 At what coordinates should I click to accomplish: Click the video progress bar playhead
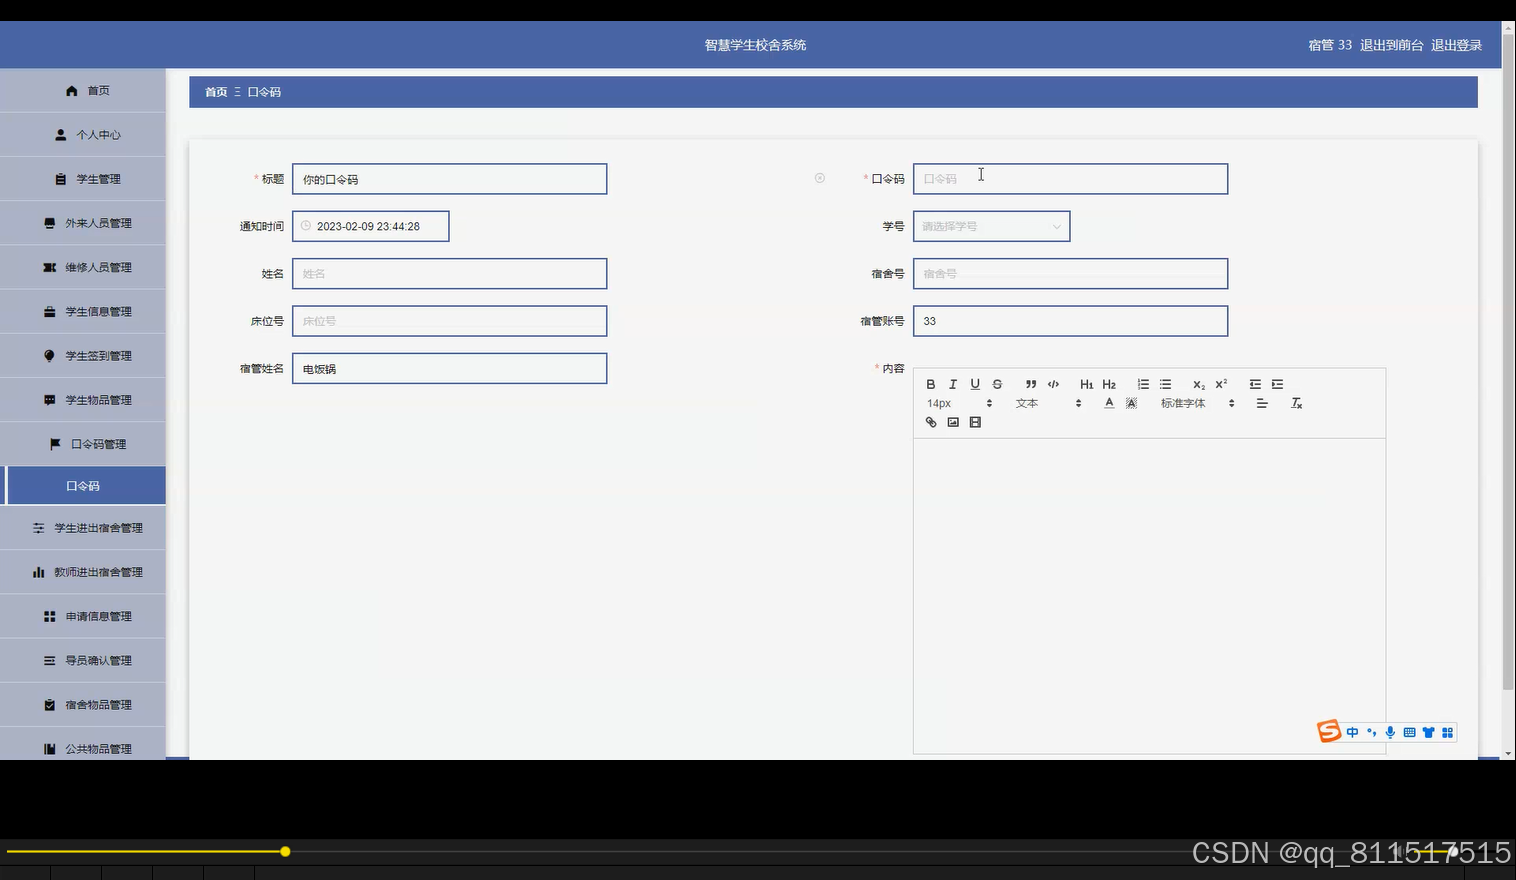(x=285, y=851)
